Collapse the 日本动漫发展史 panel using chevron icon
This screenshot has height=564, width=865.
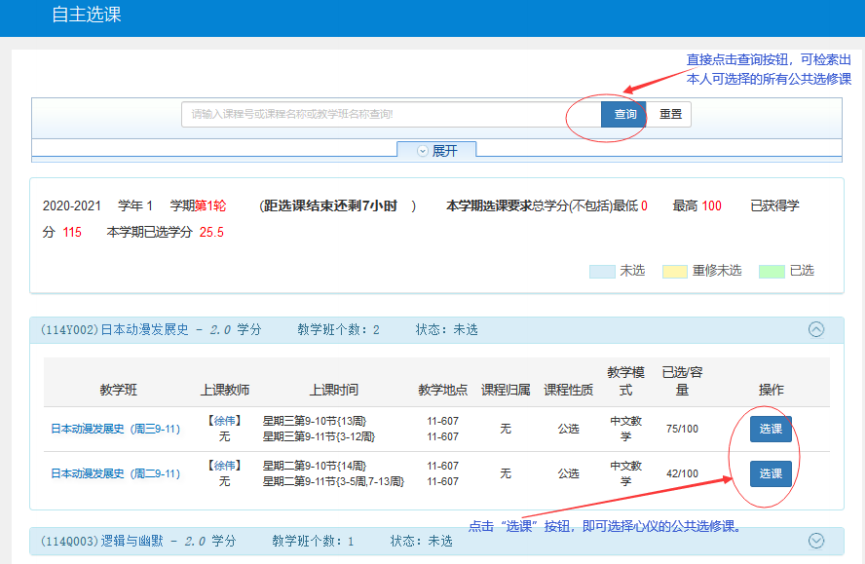tap(816, 329)
